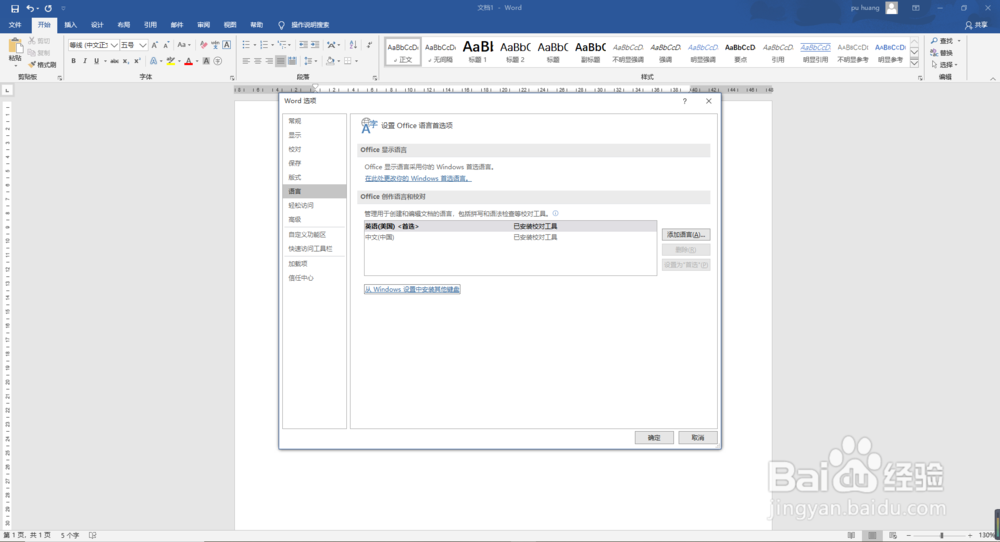Click the bullet list icon
1000x542 pixels.
point(246,45)
